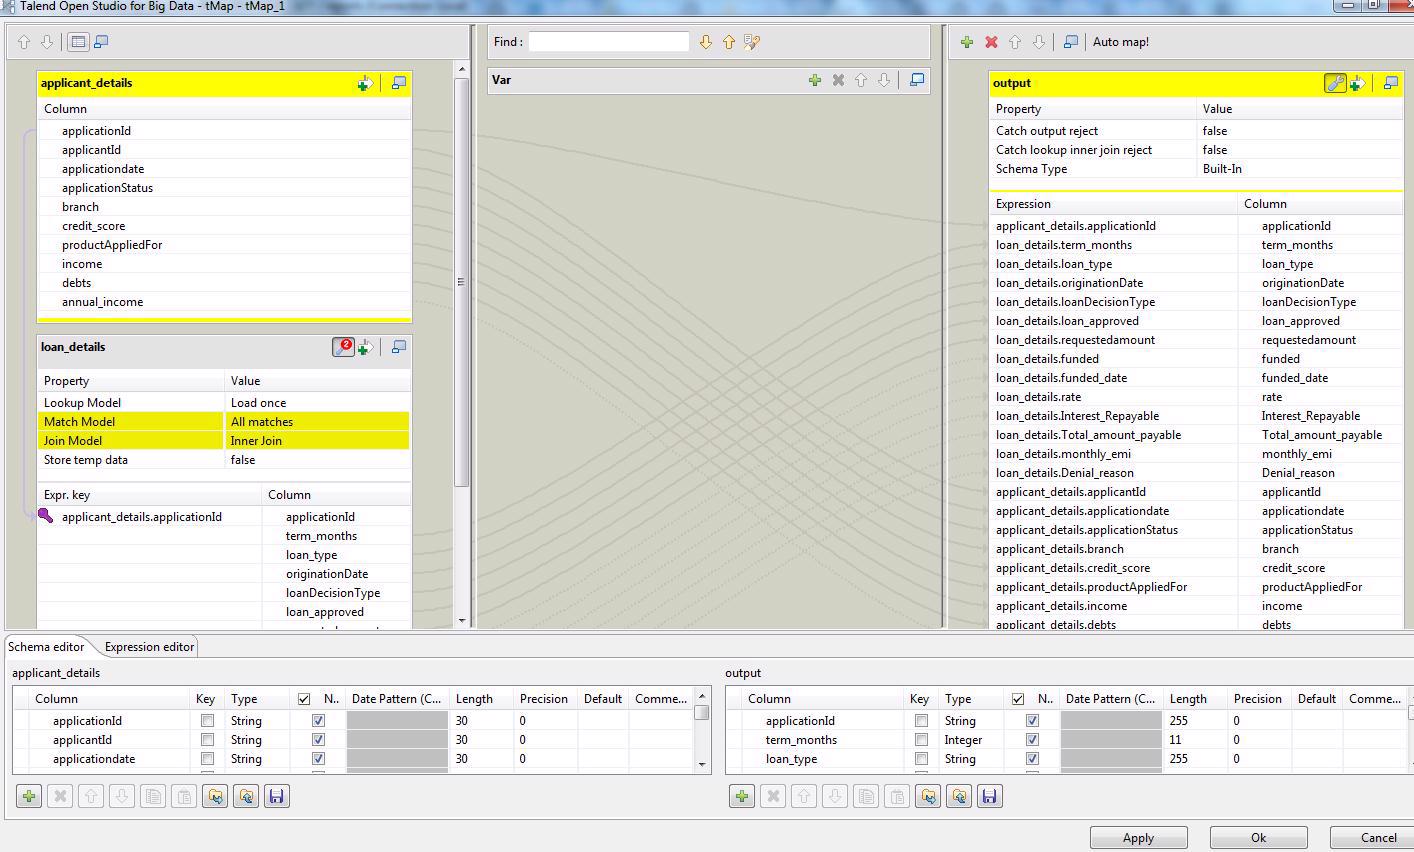Toggle Key checkbox for term_months in output
The width and height of the screenshot is (1414, 852).
click(x=921, y=739)
